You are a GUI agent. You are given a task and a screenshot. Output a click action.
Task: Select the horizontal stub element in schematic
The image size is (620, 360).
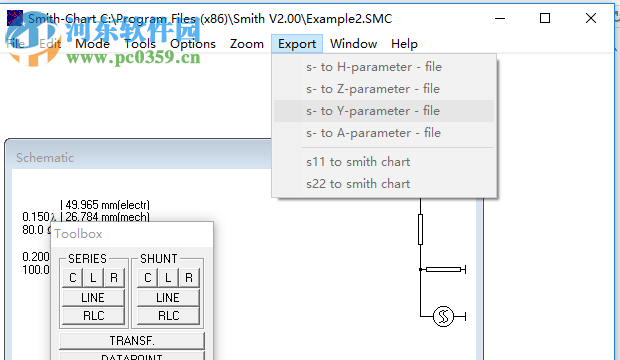[444, 269]
